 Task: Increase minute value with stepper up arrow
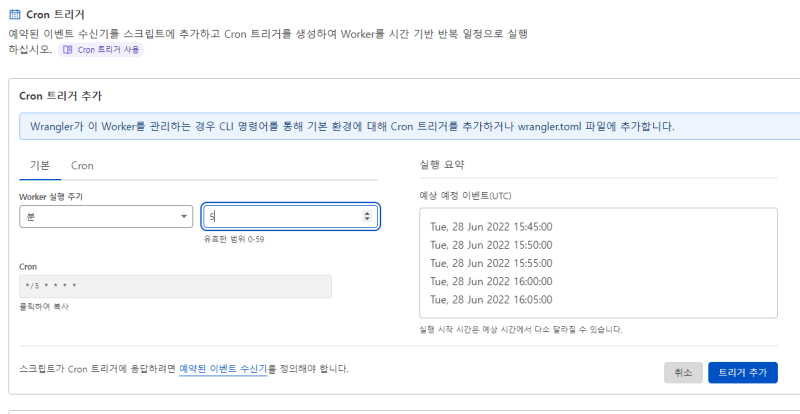click(368, 212)
